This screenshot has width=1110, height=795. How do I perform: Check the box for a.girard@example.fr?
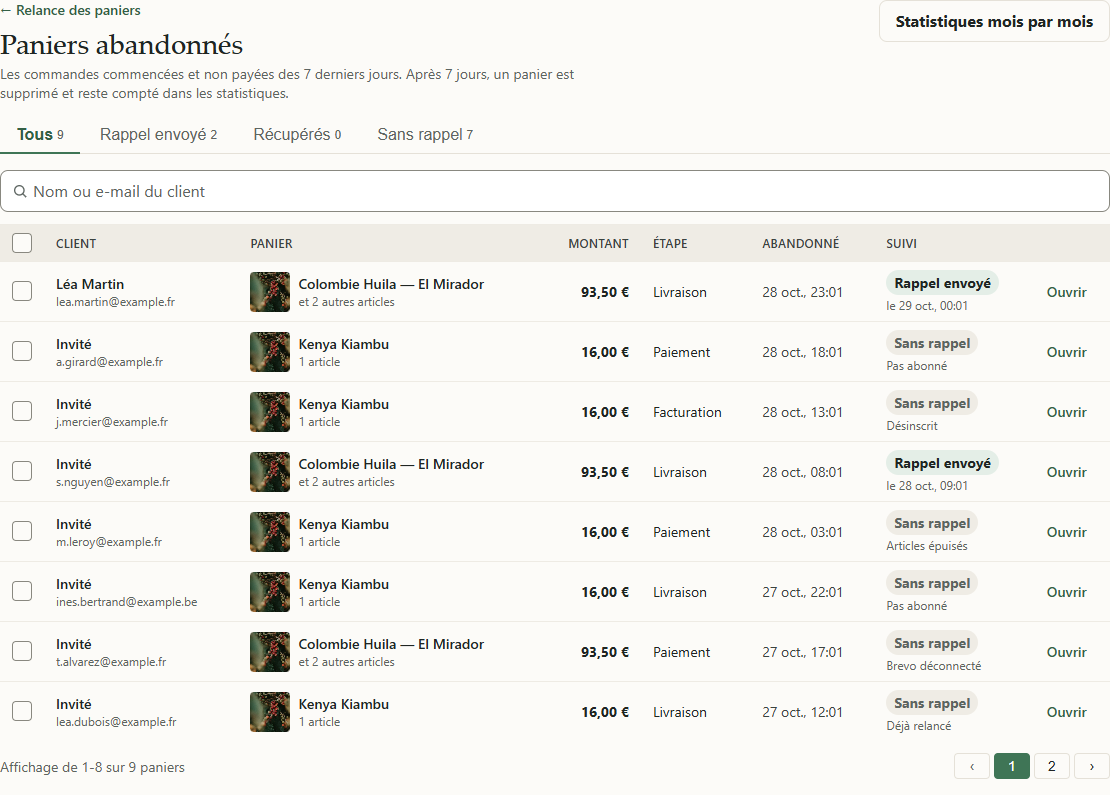(x=22, y=352)
